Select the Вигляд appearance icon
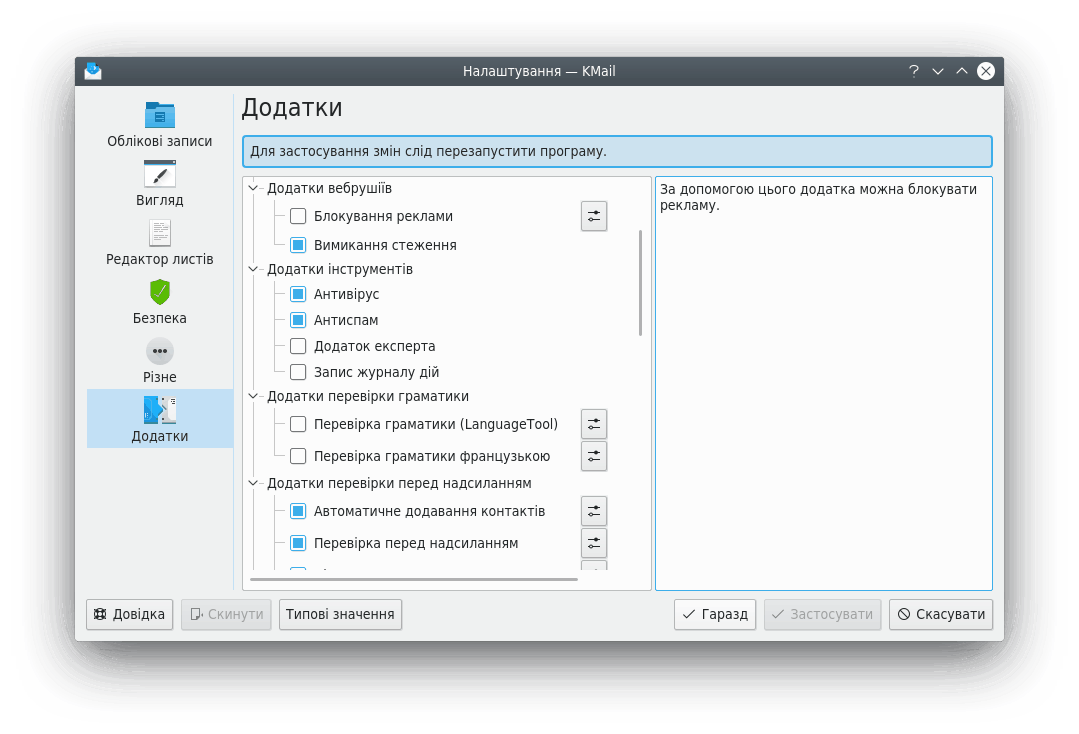Image resolution: width=1079 pixels, height=734 pixels. pos(159,174)
